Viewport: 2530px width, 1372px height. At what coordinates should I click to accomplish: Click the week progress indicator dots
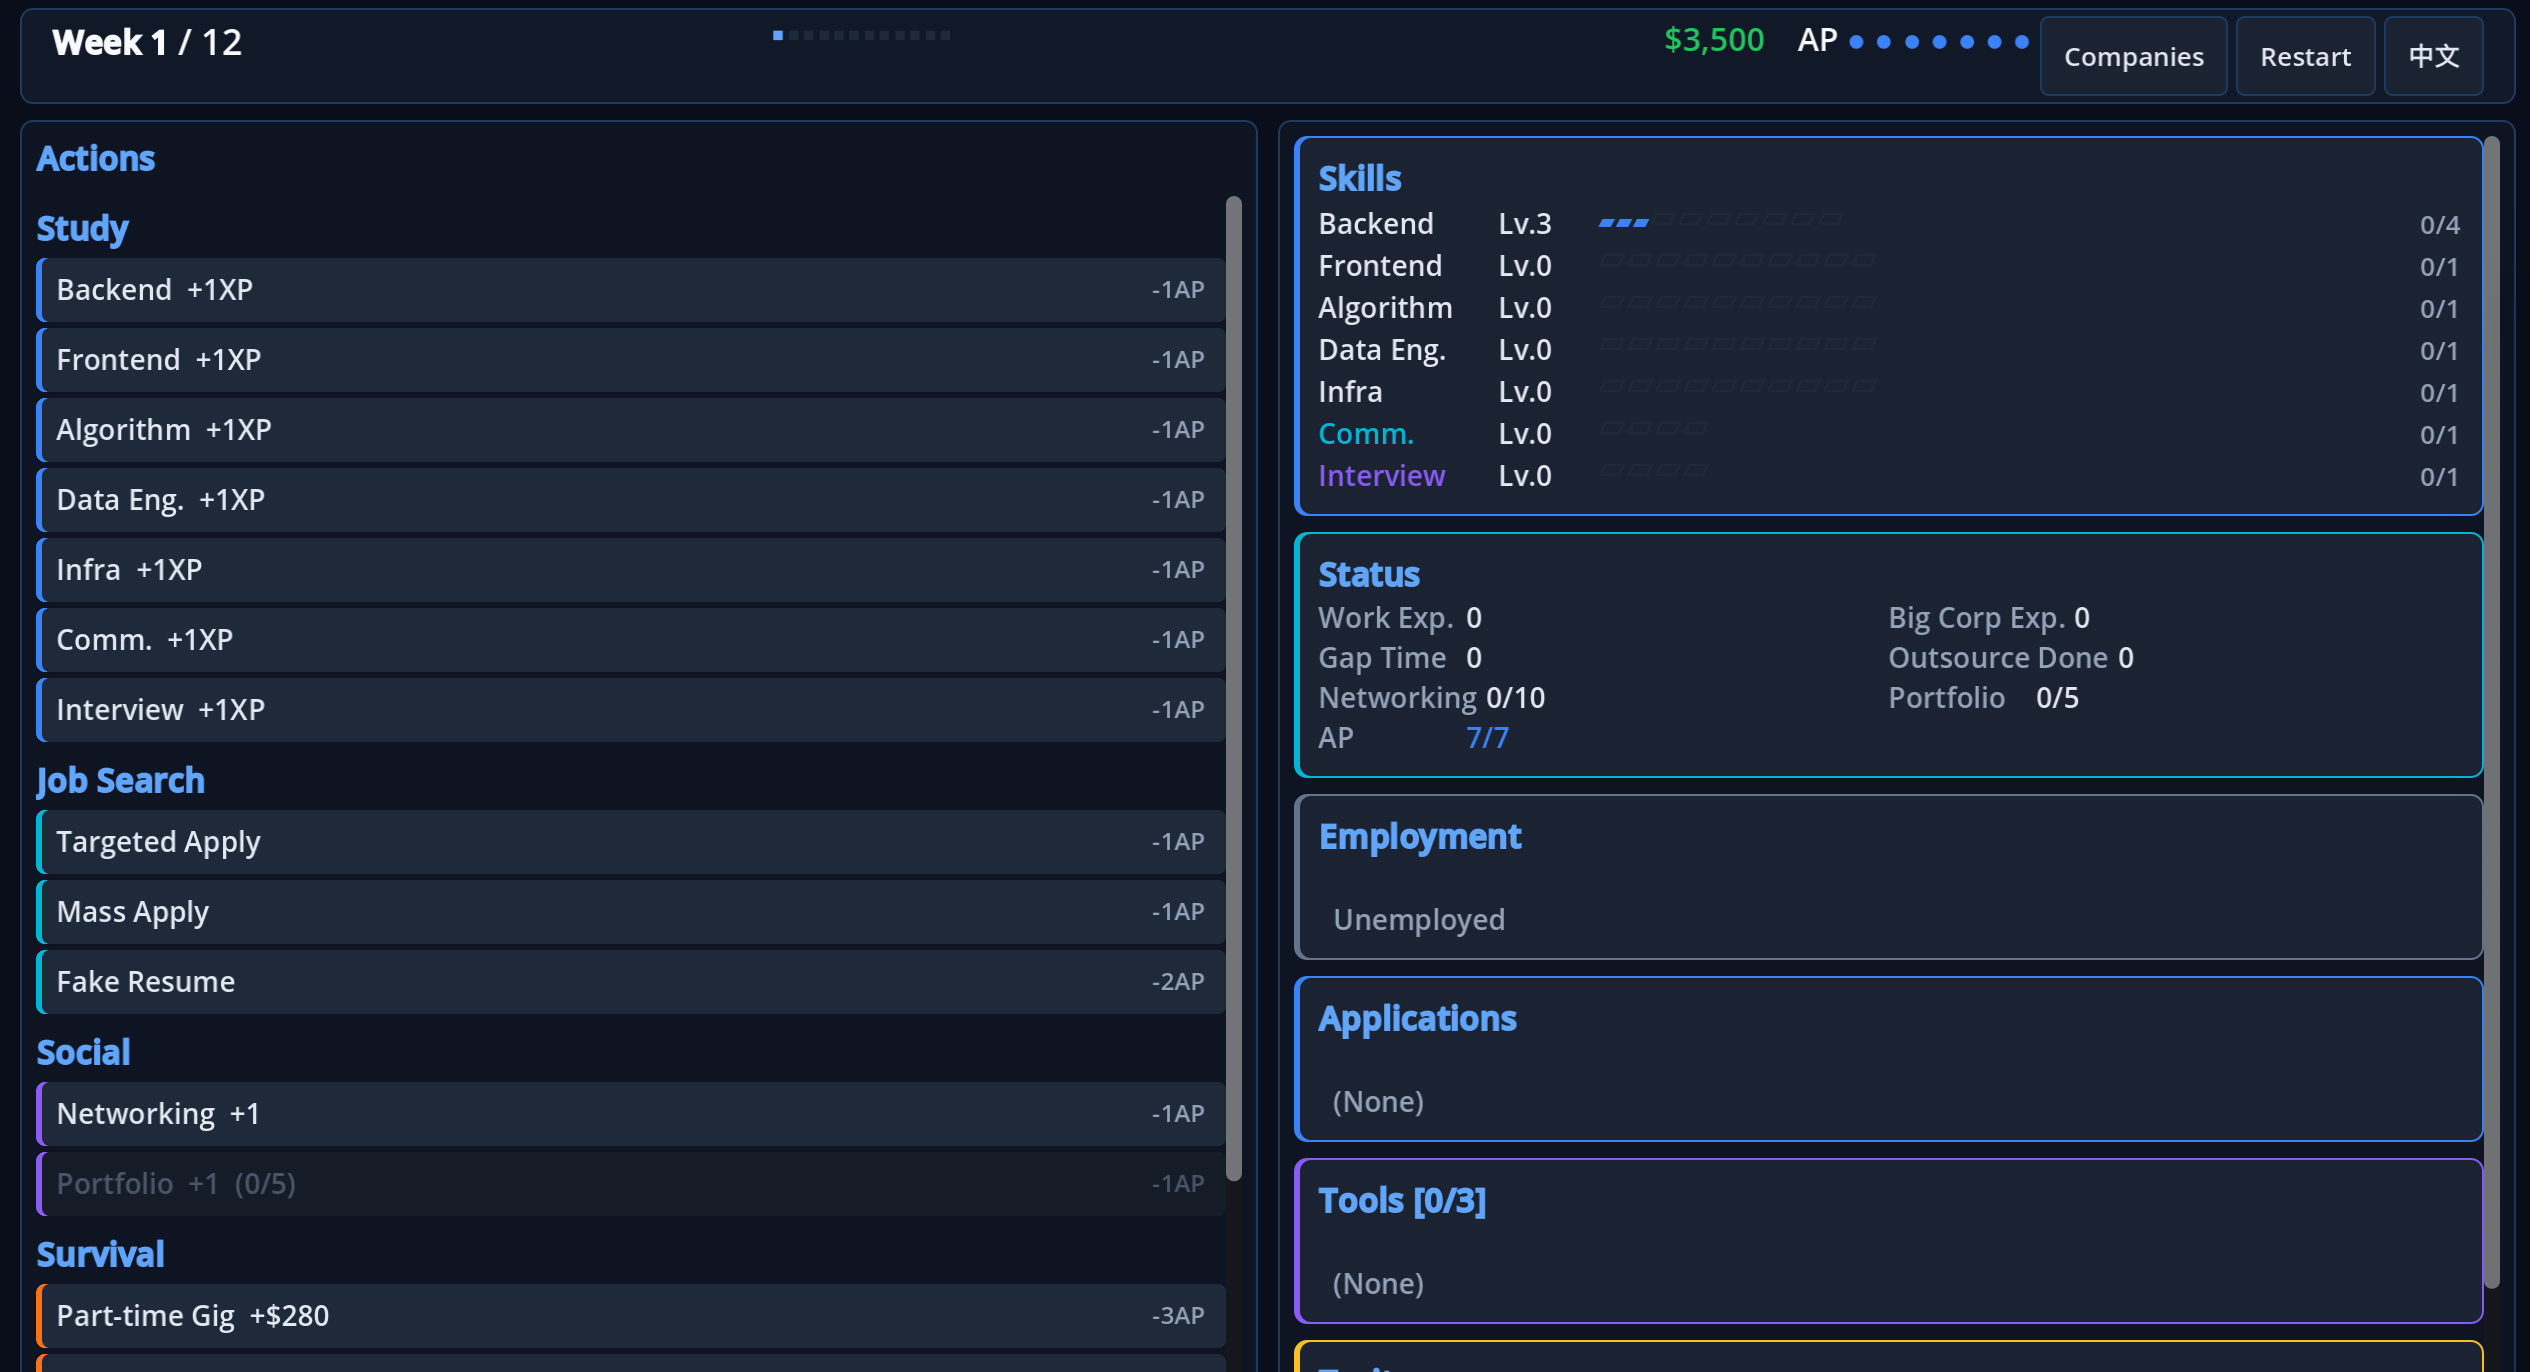pyautogui.click(x=861, y=35)
